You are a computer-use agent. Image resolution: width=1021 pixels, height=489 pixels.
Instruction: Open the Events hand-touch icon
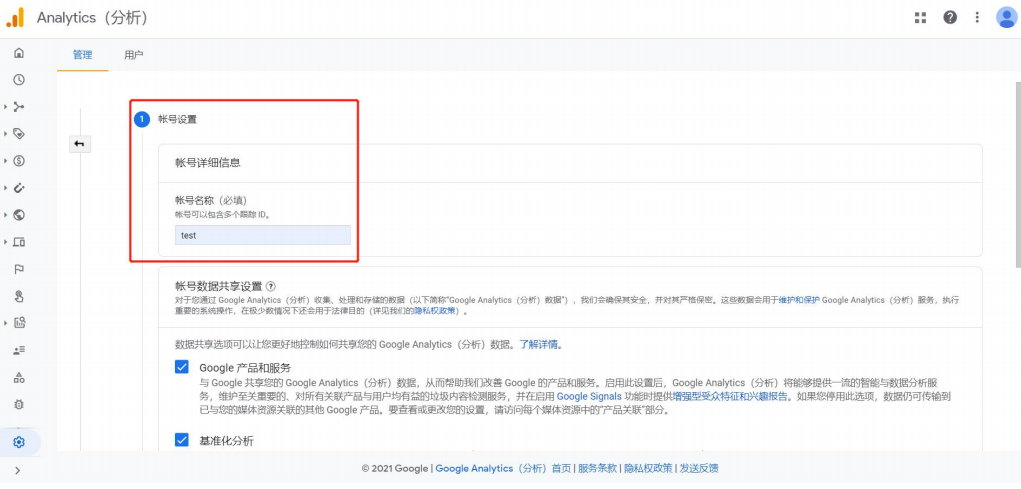click(19, 296)
